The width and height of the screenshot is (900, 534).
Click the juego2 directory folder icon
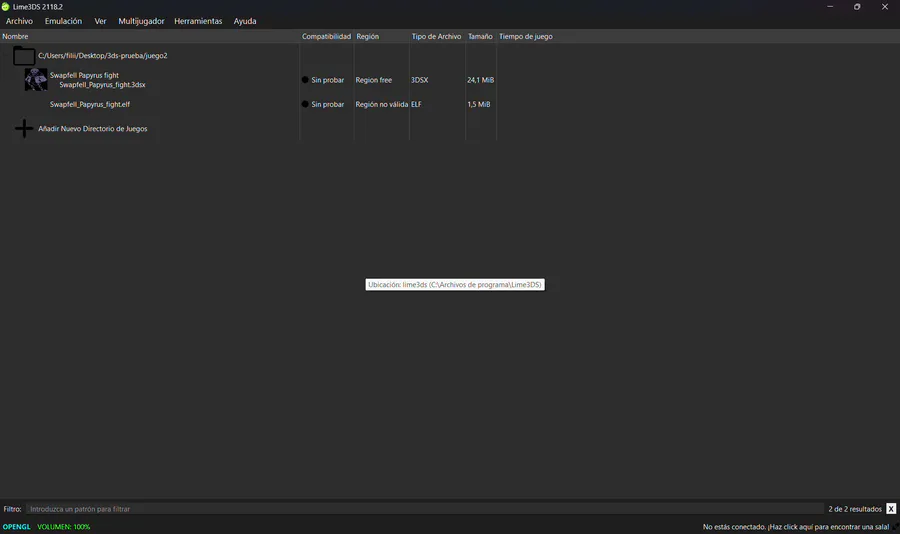[24, 56]
